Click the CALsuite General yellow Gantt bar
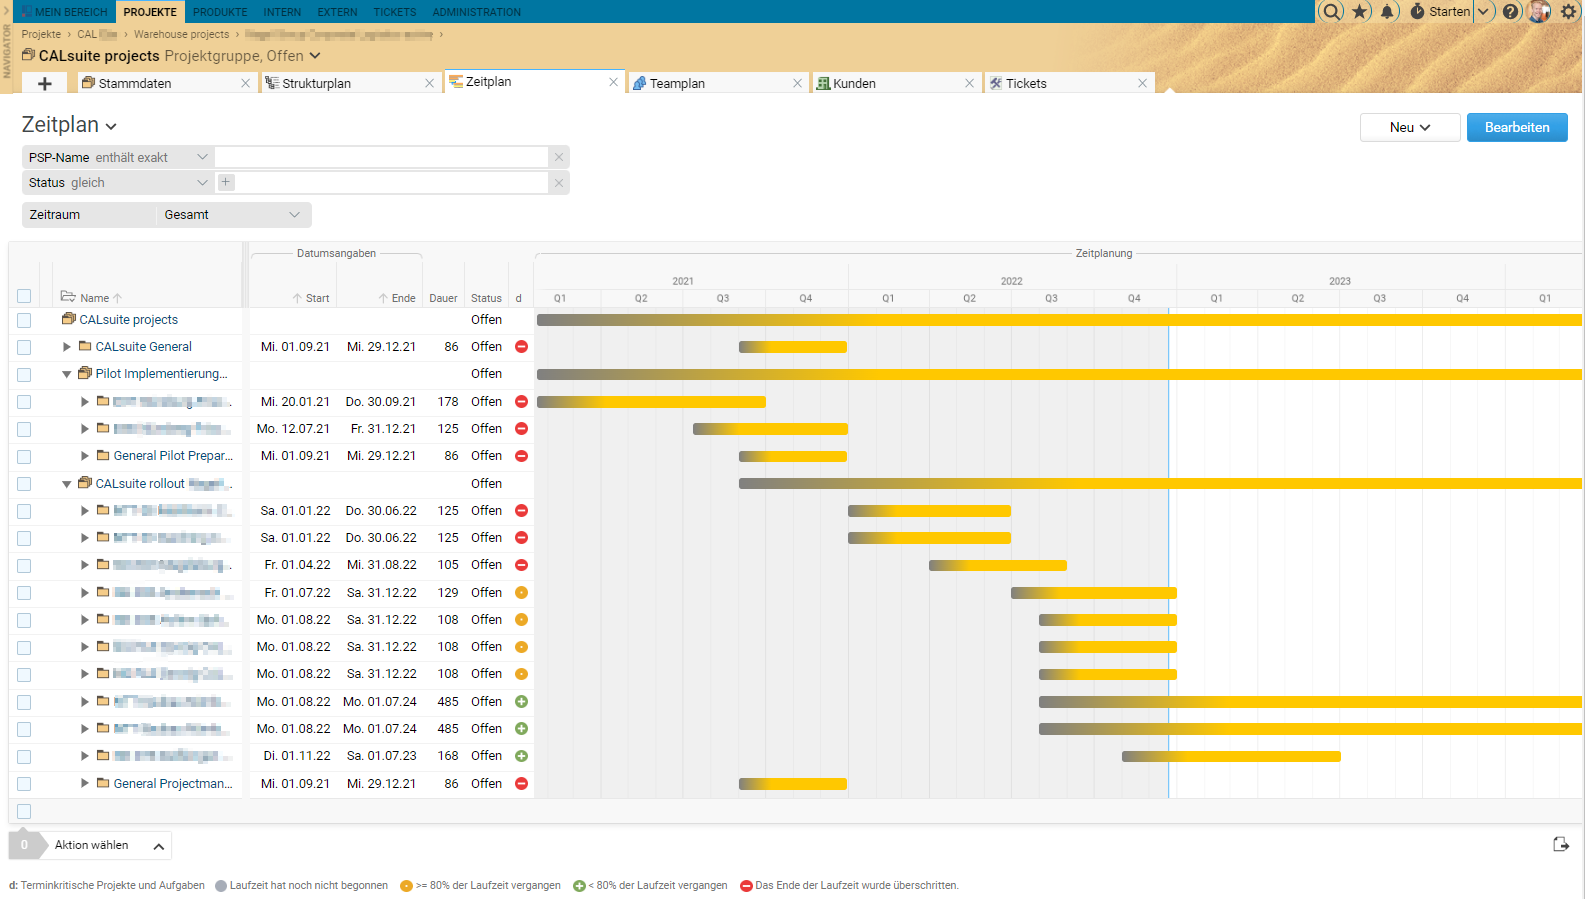The image size is (1585, 899). [x=793, y=347]
